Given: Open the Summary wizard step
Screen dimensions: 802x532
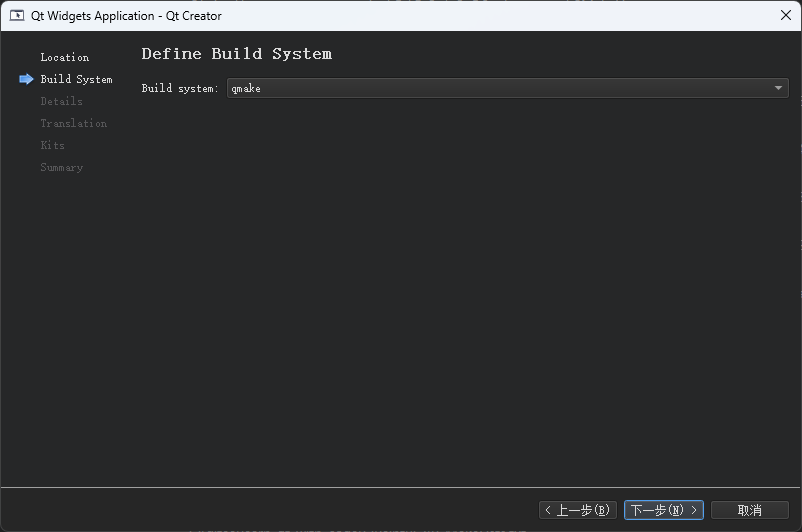Looking at the screenshot, I should (x=61, y=167).
